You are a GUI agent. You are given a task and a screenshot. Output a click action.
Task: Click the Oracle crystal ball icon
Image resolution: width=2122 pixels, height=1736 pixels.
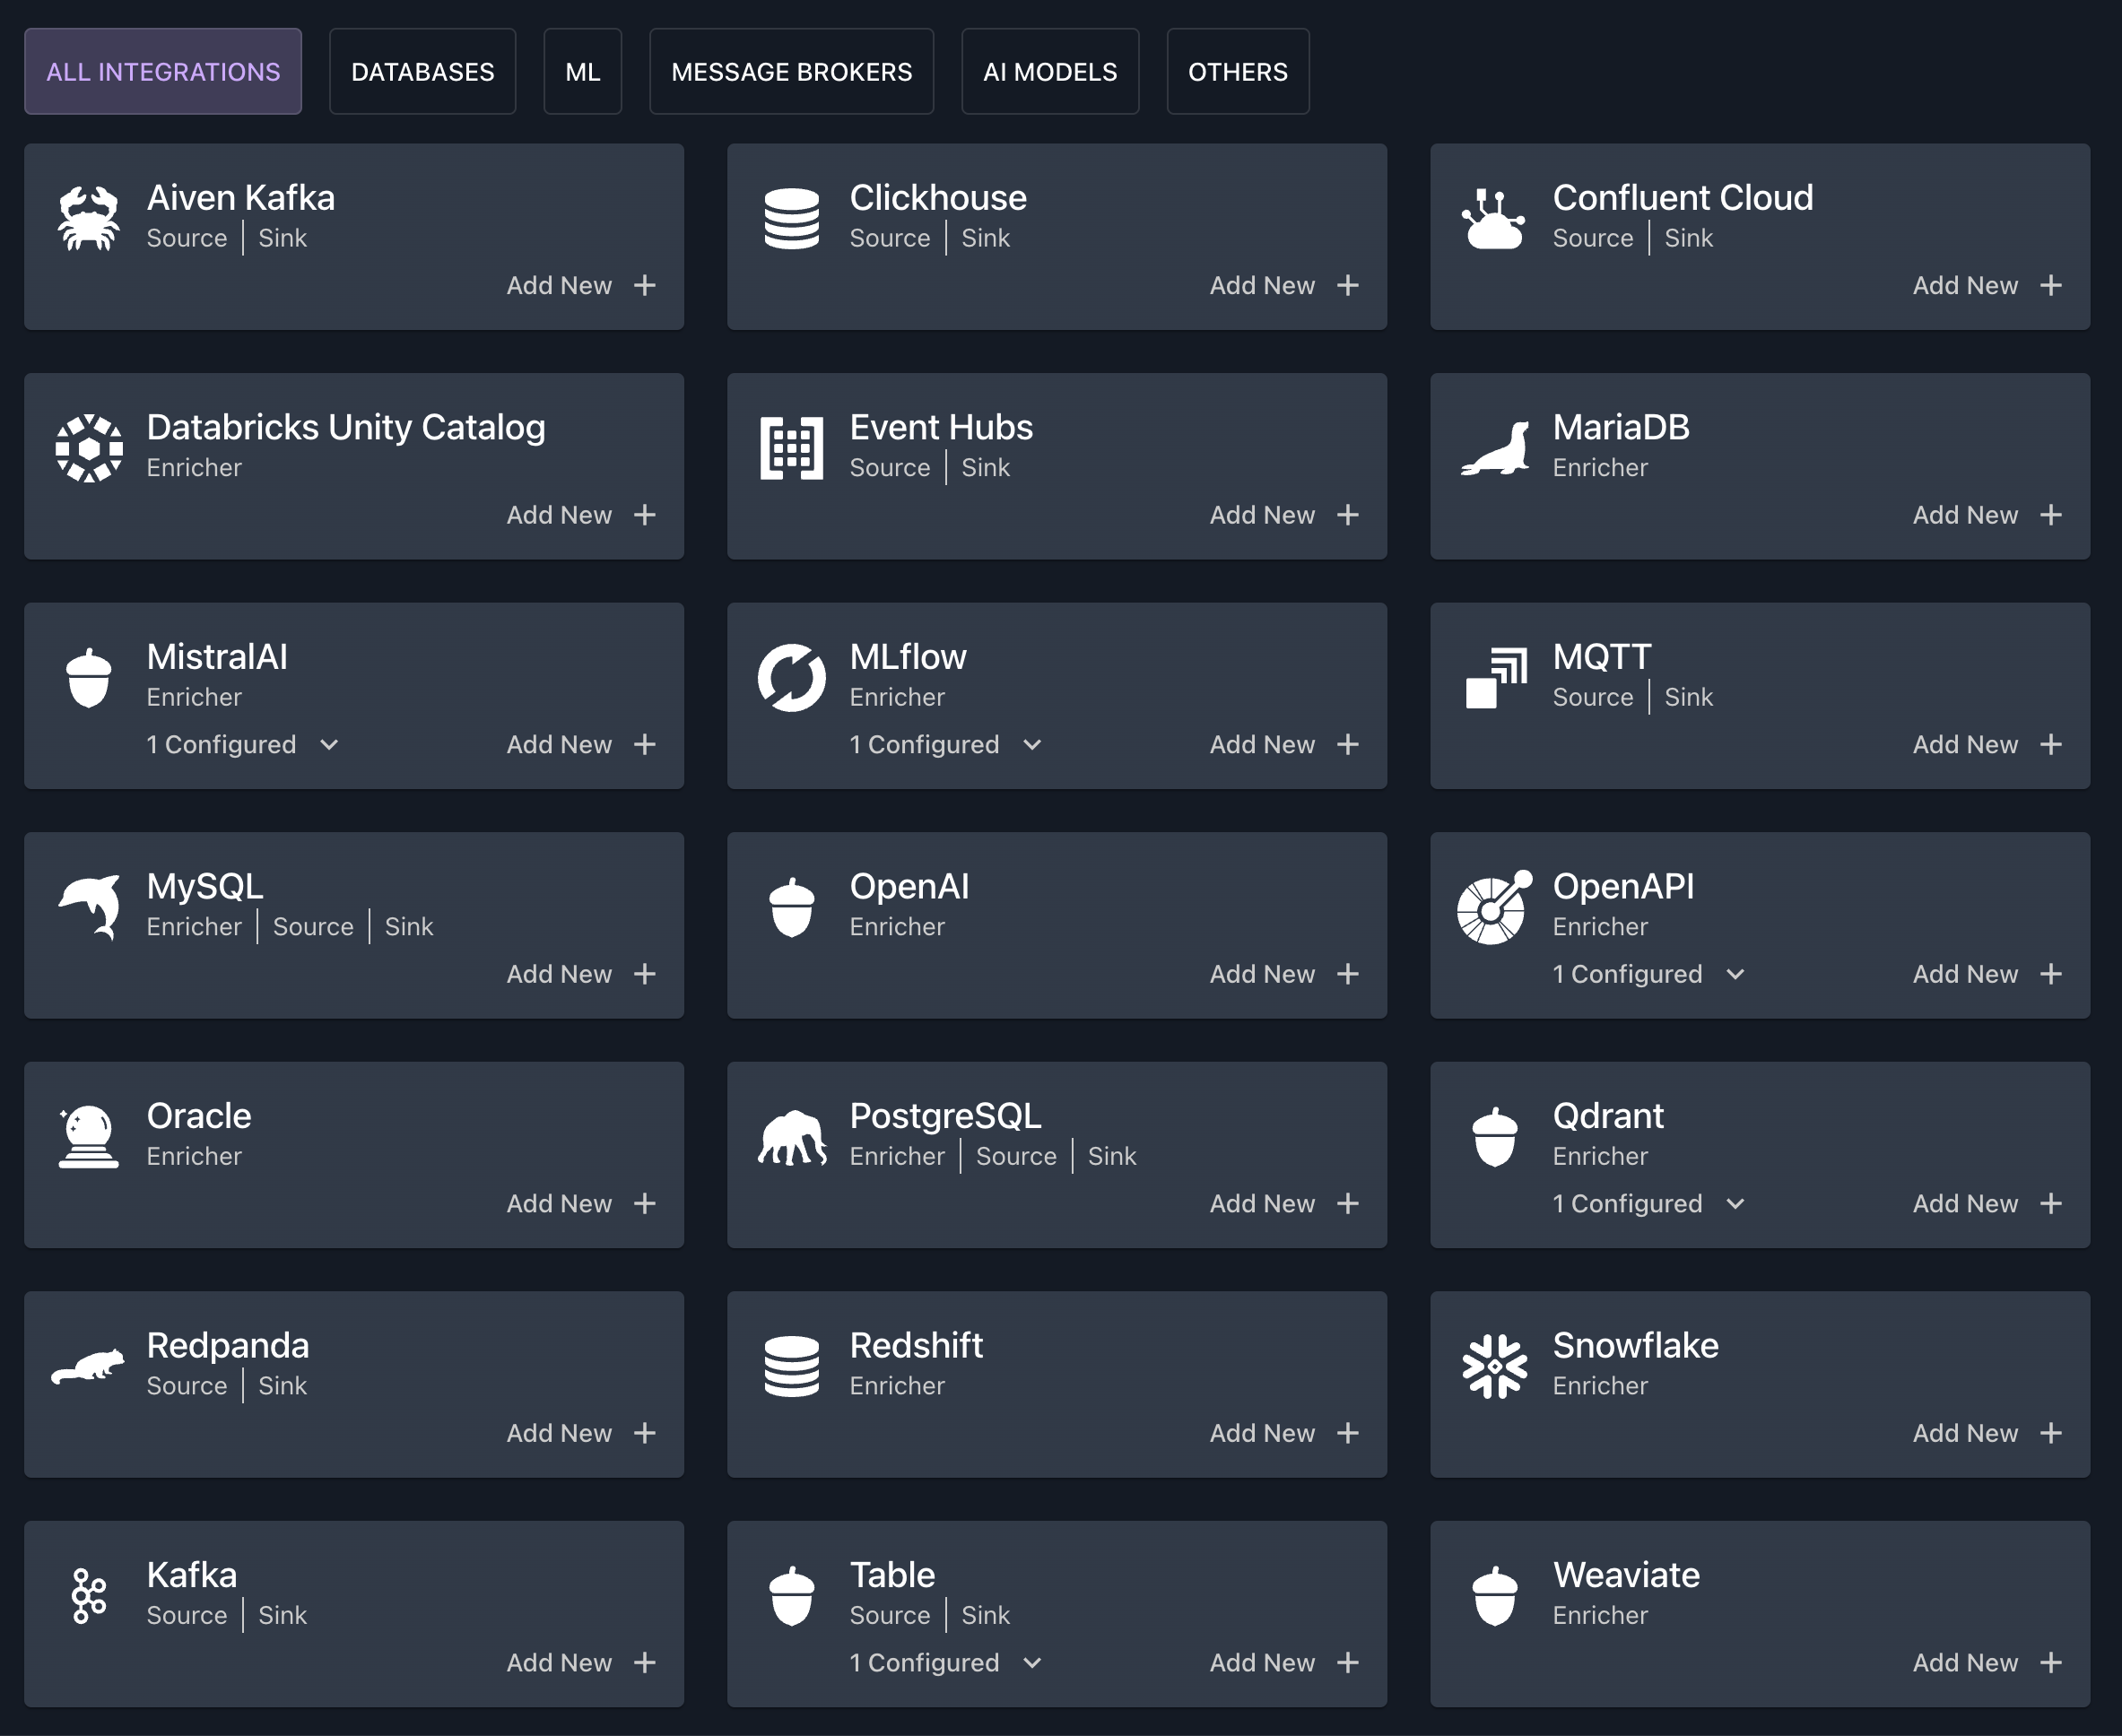click(89, 1136)
